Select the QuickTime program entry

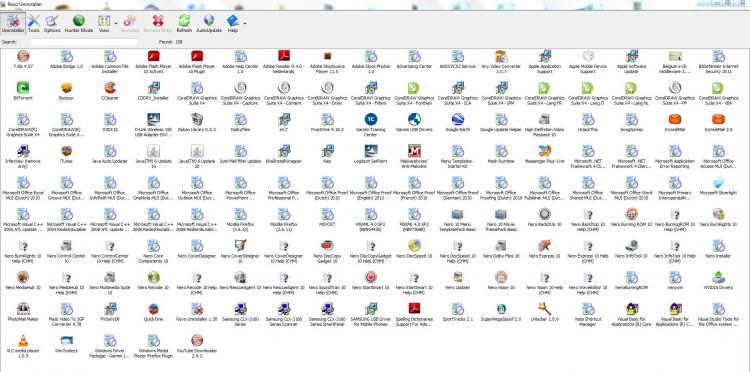click(154, 312)
